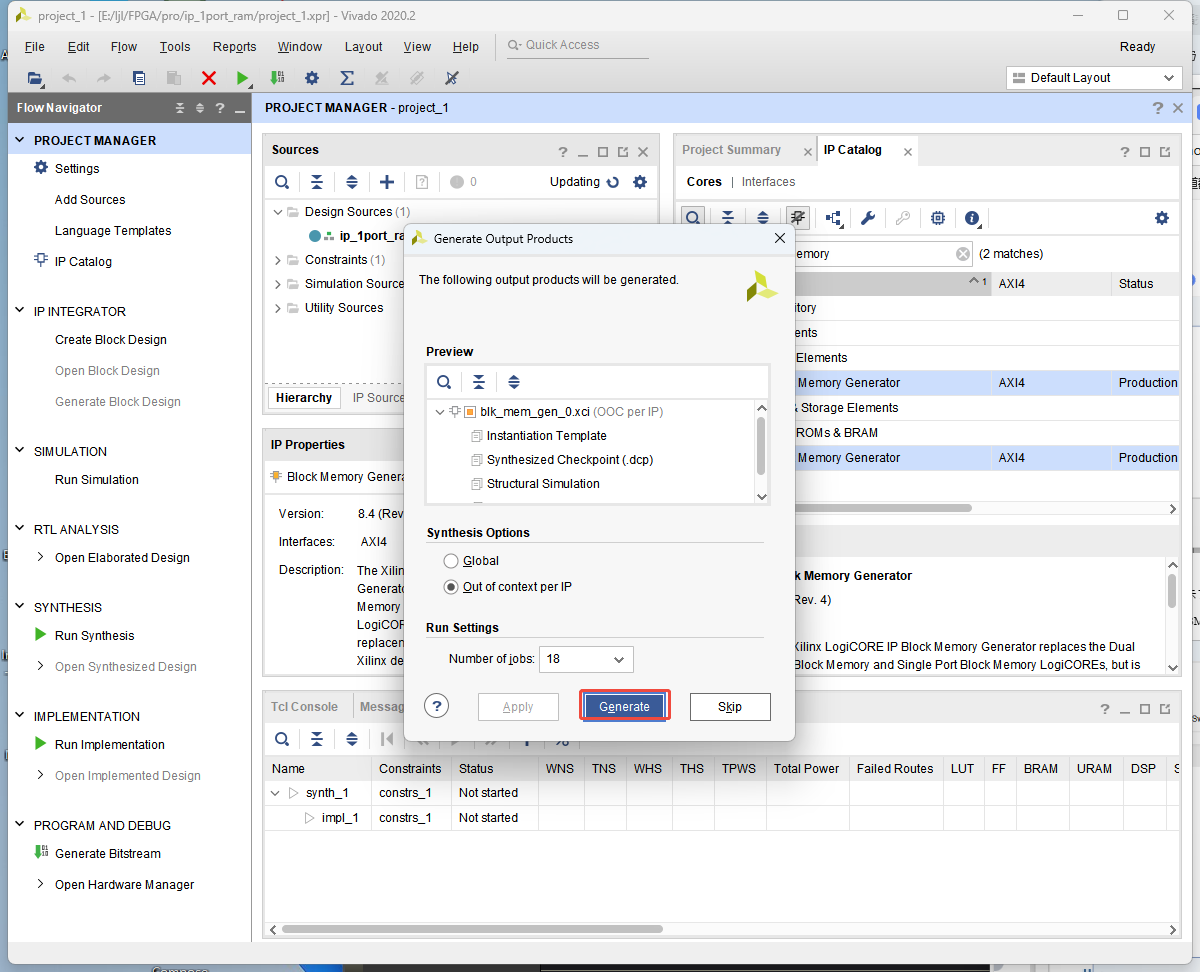Click the copy document toolbar icon
The width and height of the screenshot is (1200, 972).
pyautogui.click(x=139, y=78)
